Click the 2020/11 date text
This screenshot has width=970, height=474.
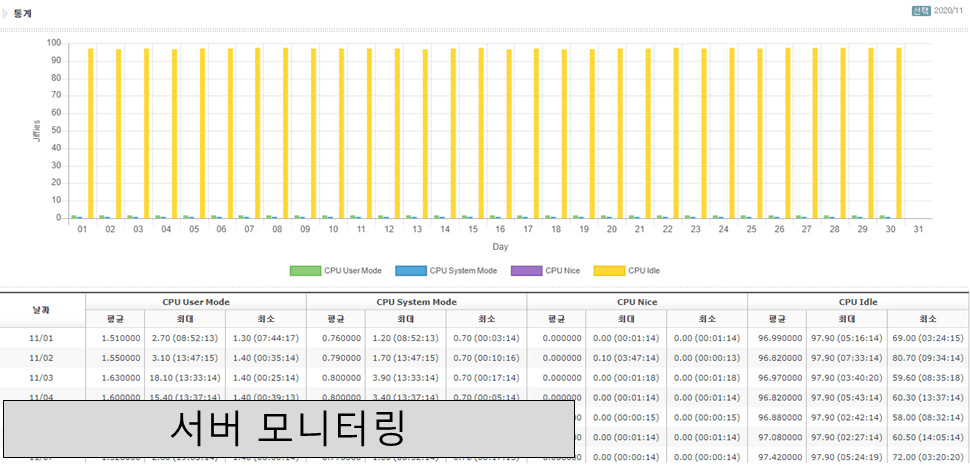(949, 10)
